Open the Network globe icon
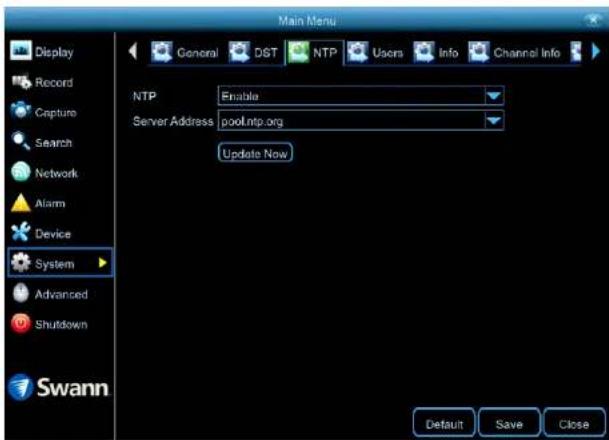This screenshot has width=609, height=440. [21, 172]
